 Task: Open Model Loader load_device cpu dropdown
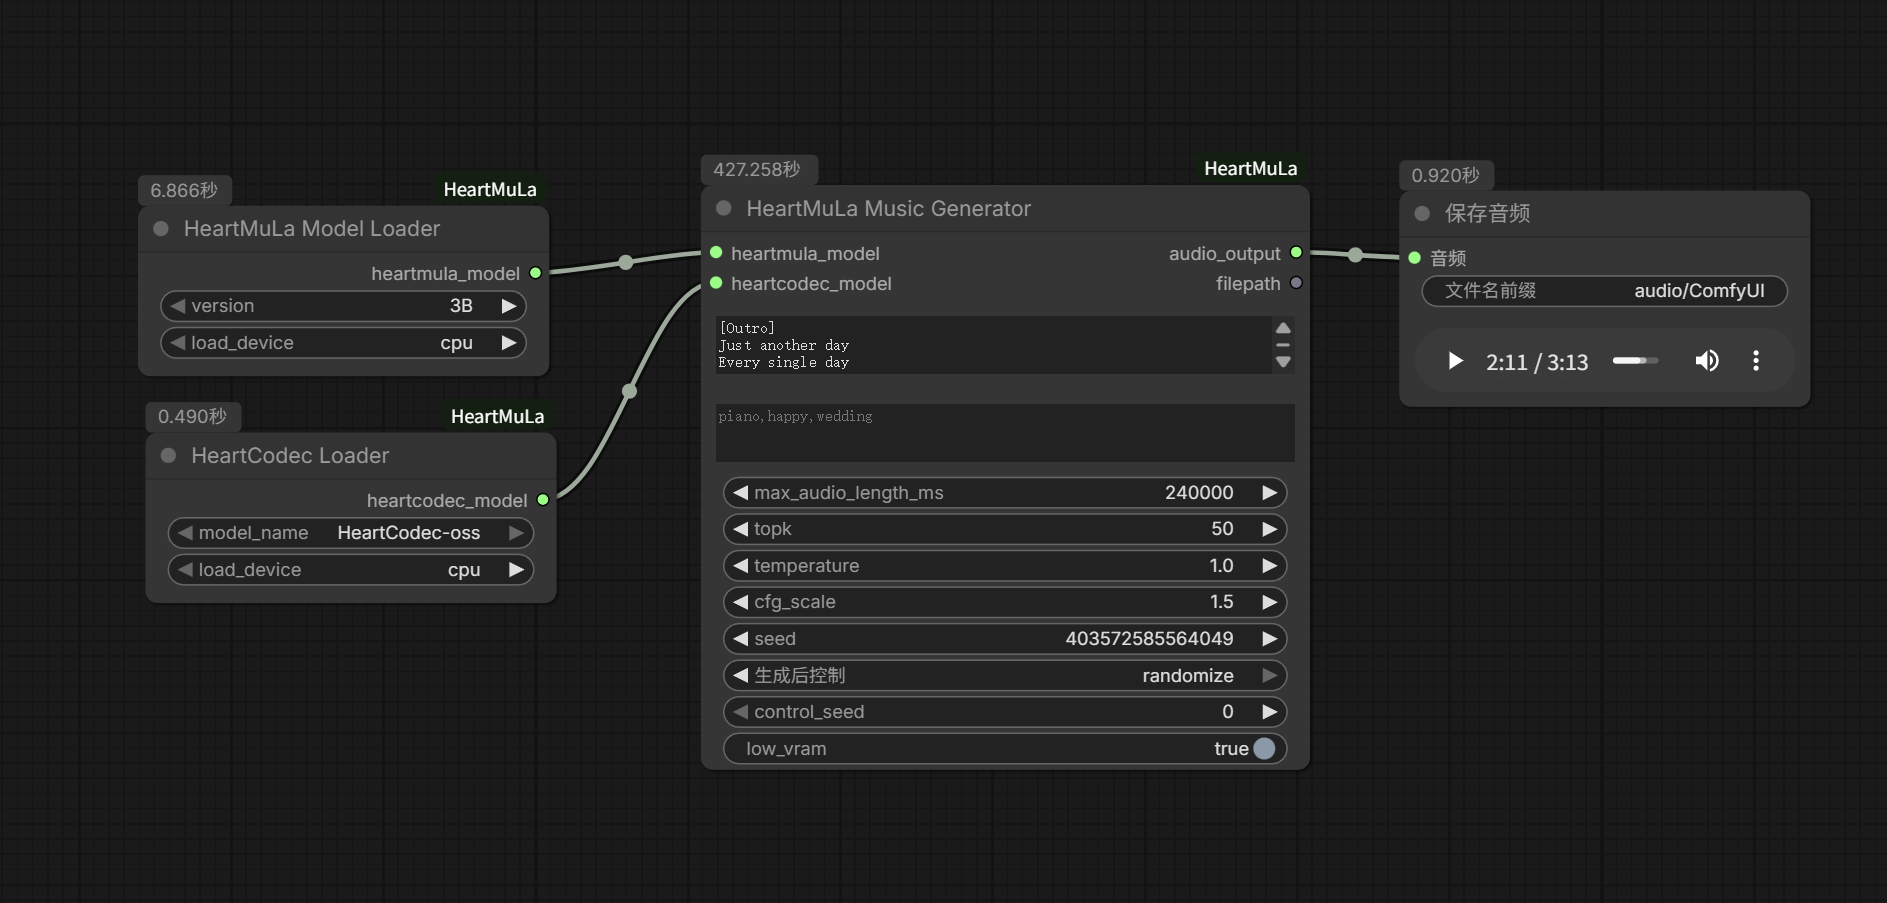pyautogui.click(x=343, y=343)
